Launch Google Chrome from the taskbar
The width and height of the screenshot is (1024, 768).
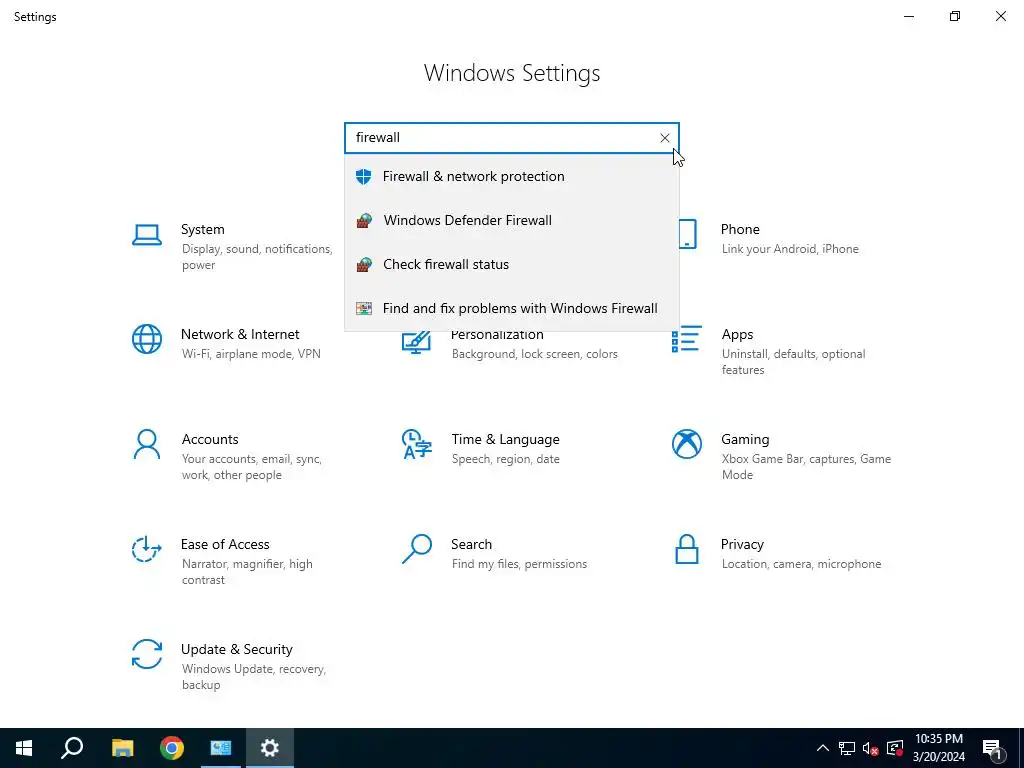click(172, 748)
